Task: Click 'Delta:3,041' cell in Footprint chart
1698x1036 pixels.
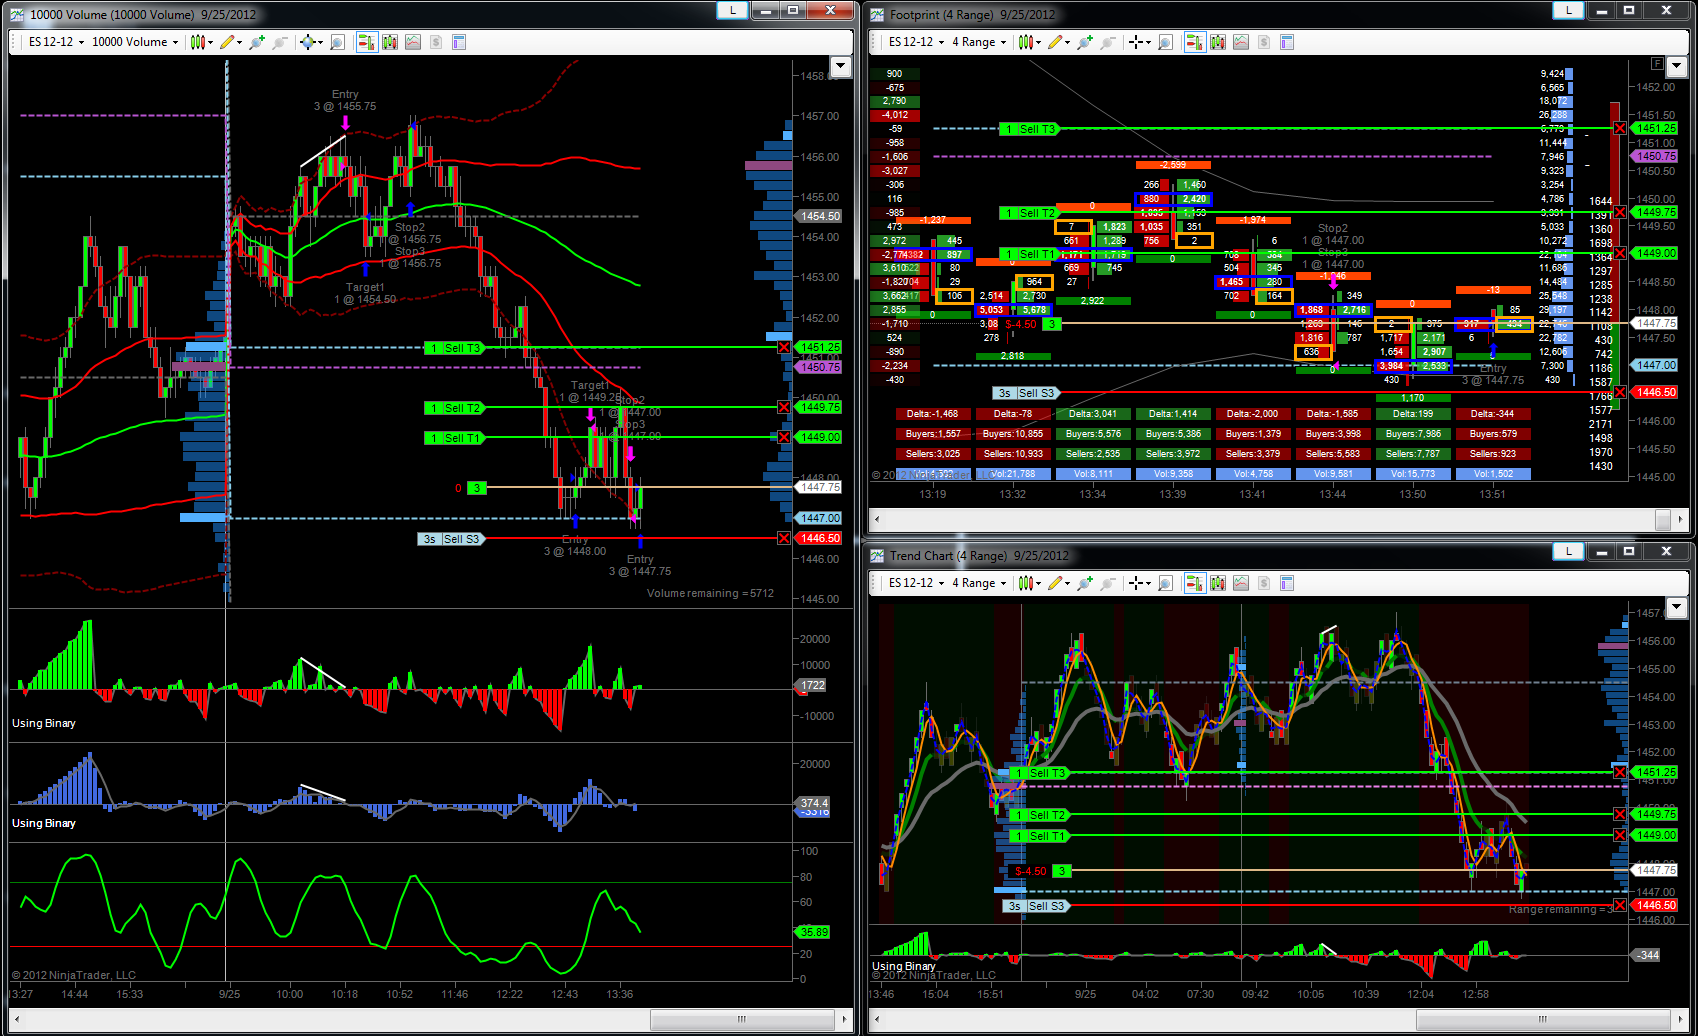Action: click(1093, 414)
